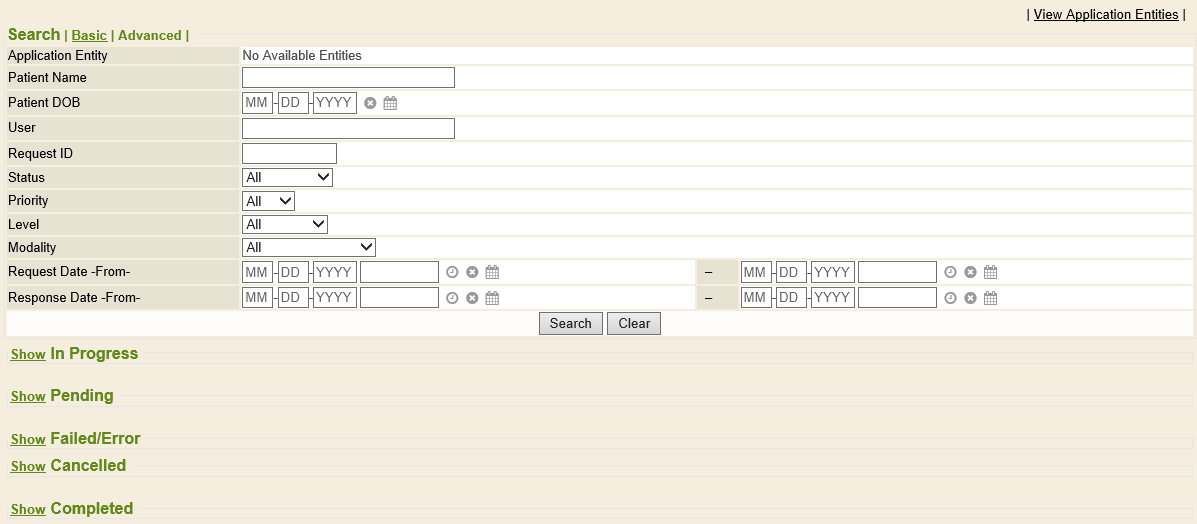The height and width of the screenshot is (524, 1197).
Task: Open Request Date From calendar icon
Action: pos(492,272)
